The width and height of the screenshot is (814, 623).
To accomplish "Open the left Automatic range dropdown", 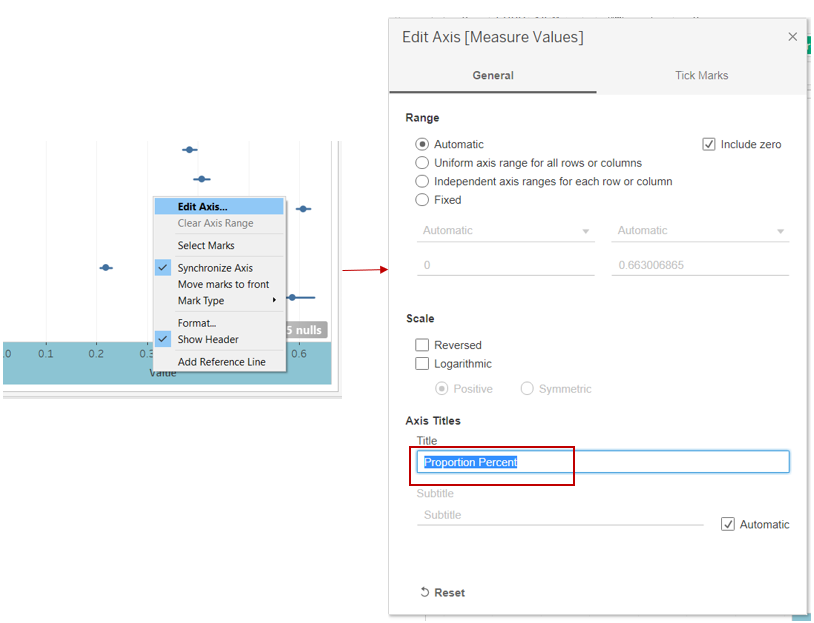I will pos(506,231).
